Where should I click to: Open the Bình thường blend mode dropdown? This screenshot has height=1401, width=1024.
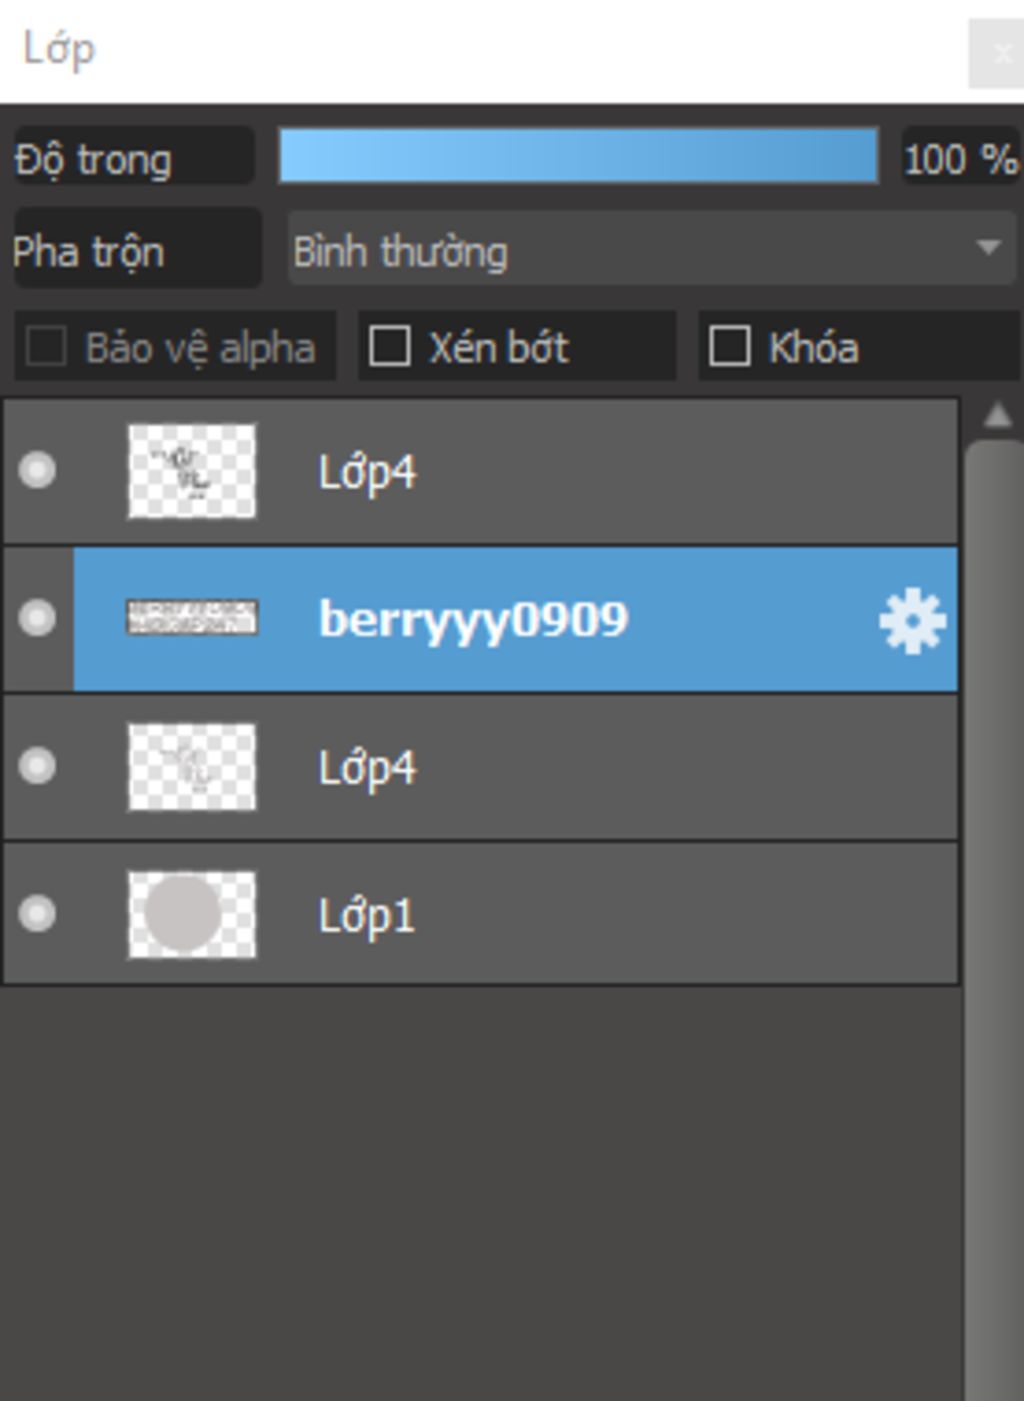(652, 249)
